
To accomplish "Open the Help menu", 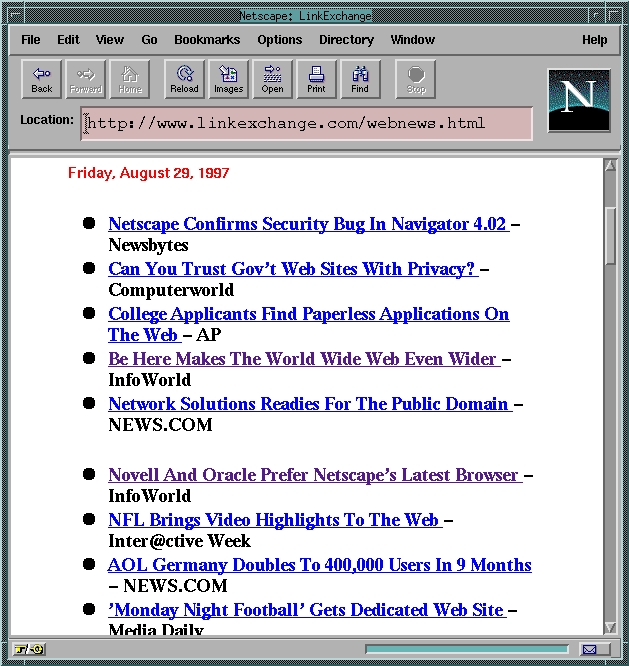I will (x=594, y=40).
